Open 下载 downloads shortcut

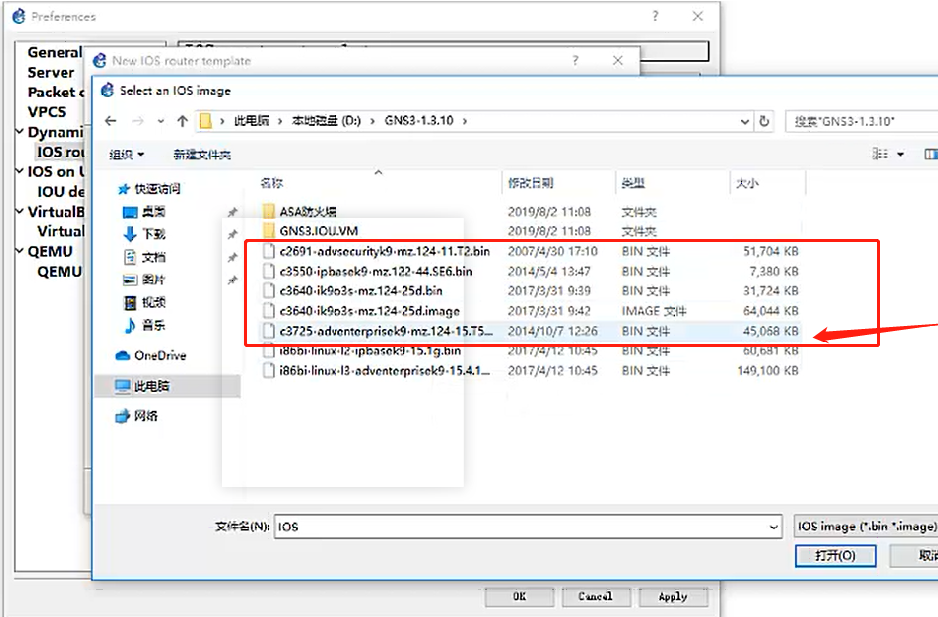[x=144, y=234]
